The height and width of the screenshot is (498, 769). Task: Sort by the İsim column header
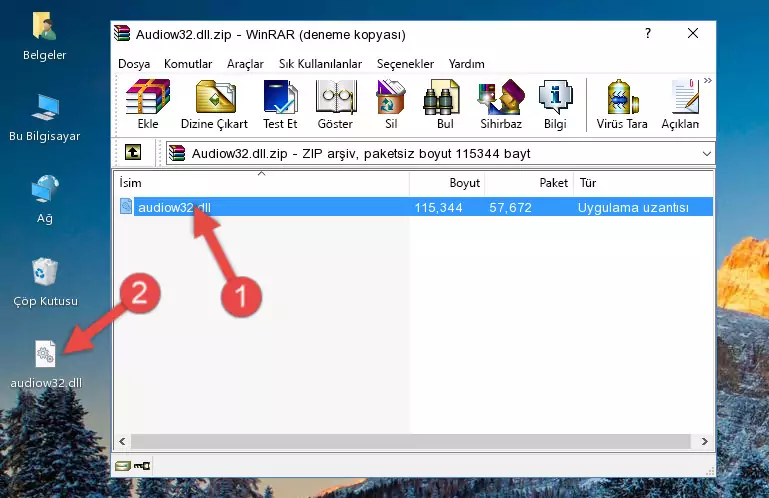pyautogui.click(x=262, y=183)
